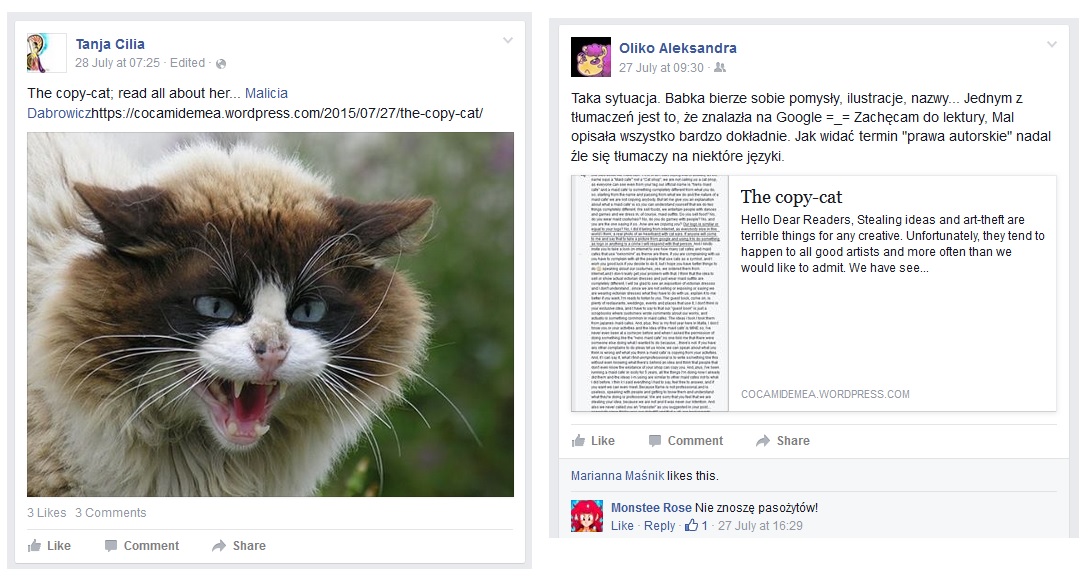Click the thumbs-up count on Monstee's comment
Viewport: 1092px width, 576px height.
696,525
